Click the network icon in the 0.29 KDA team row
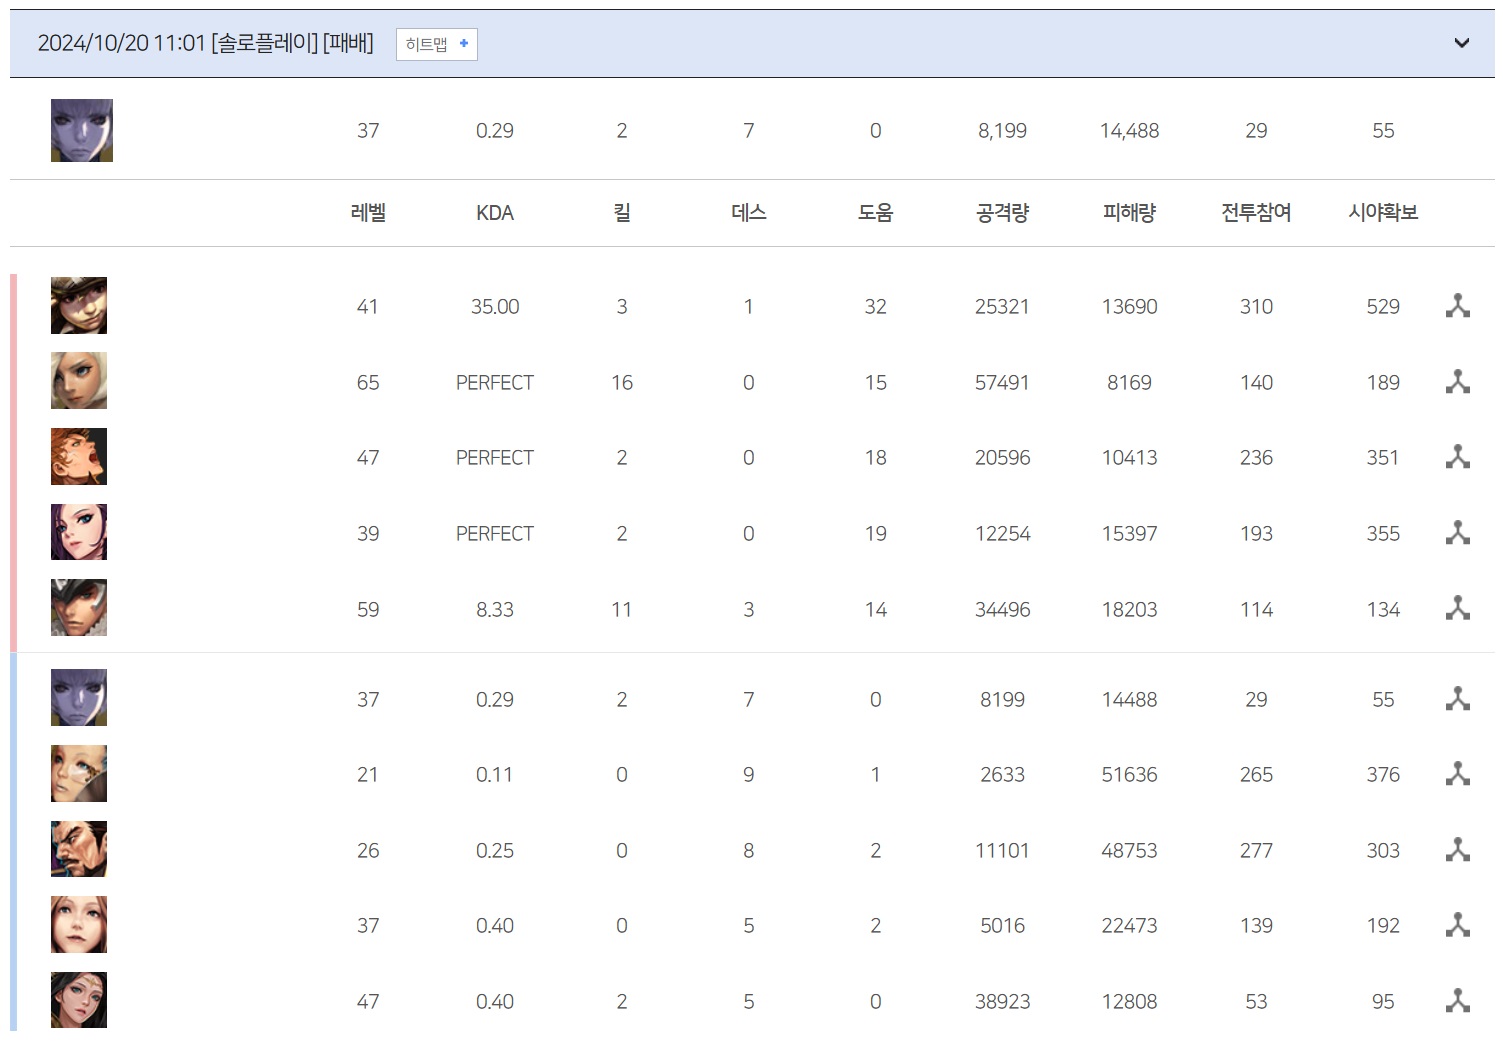This screenshot has width=1503, height=1048. (1457, 699)
